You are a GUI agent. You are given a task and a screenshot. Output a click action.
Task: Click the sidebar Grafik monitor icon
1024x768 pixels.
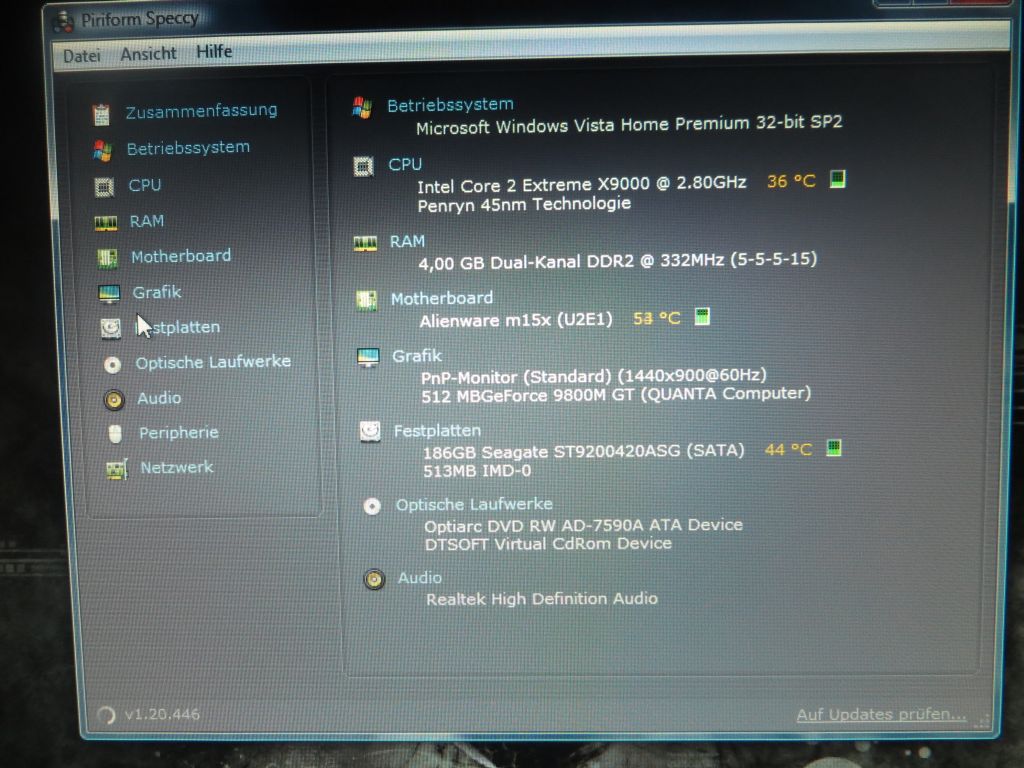point(109,295)
